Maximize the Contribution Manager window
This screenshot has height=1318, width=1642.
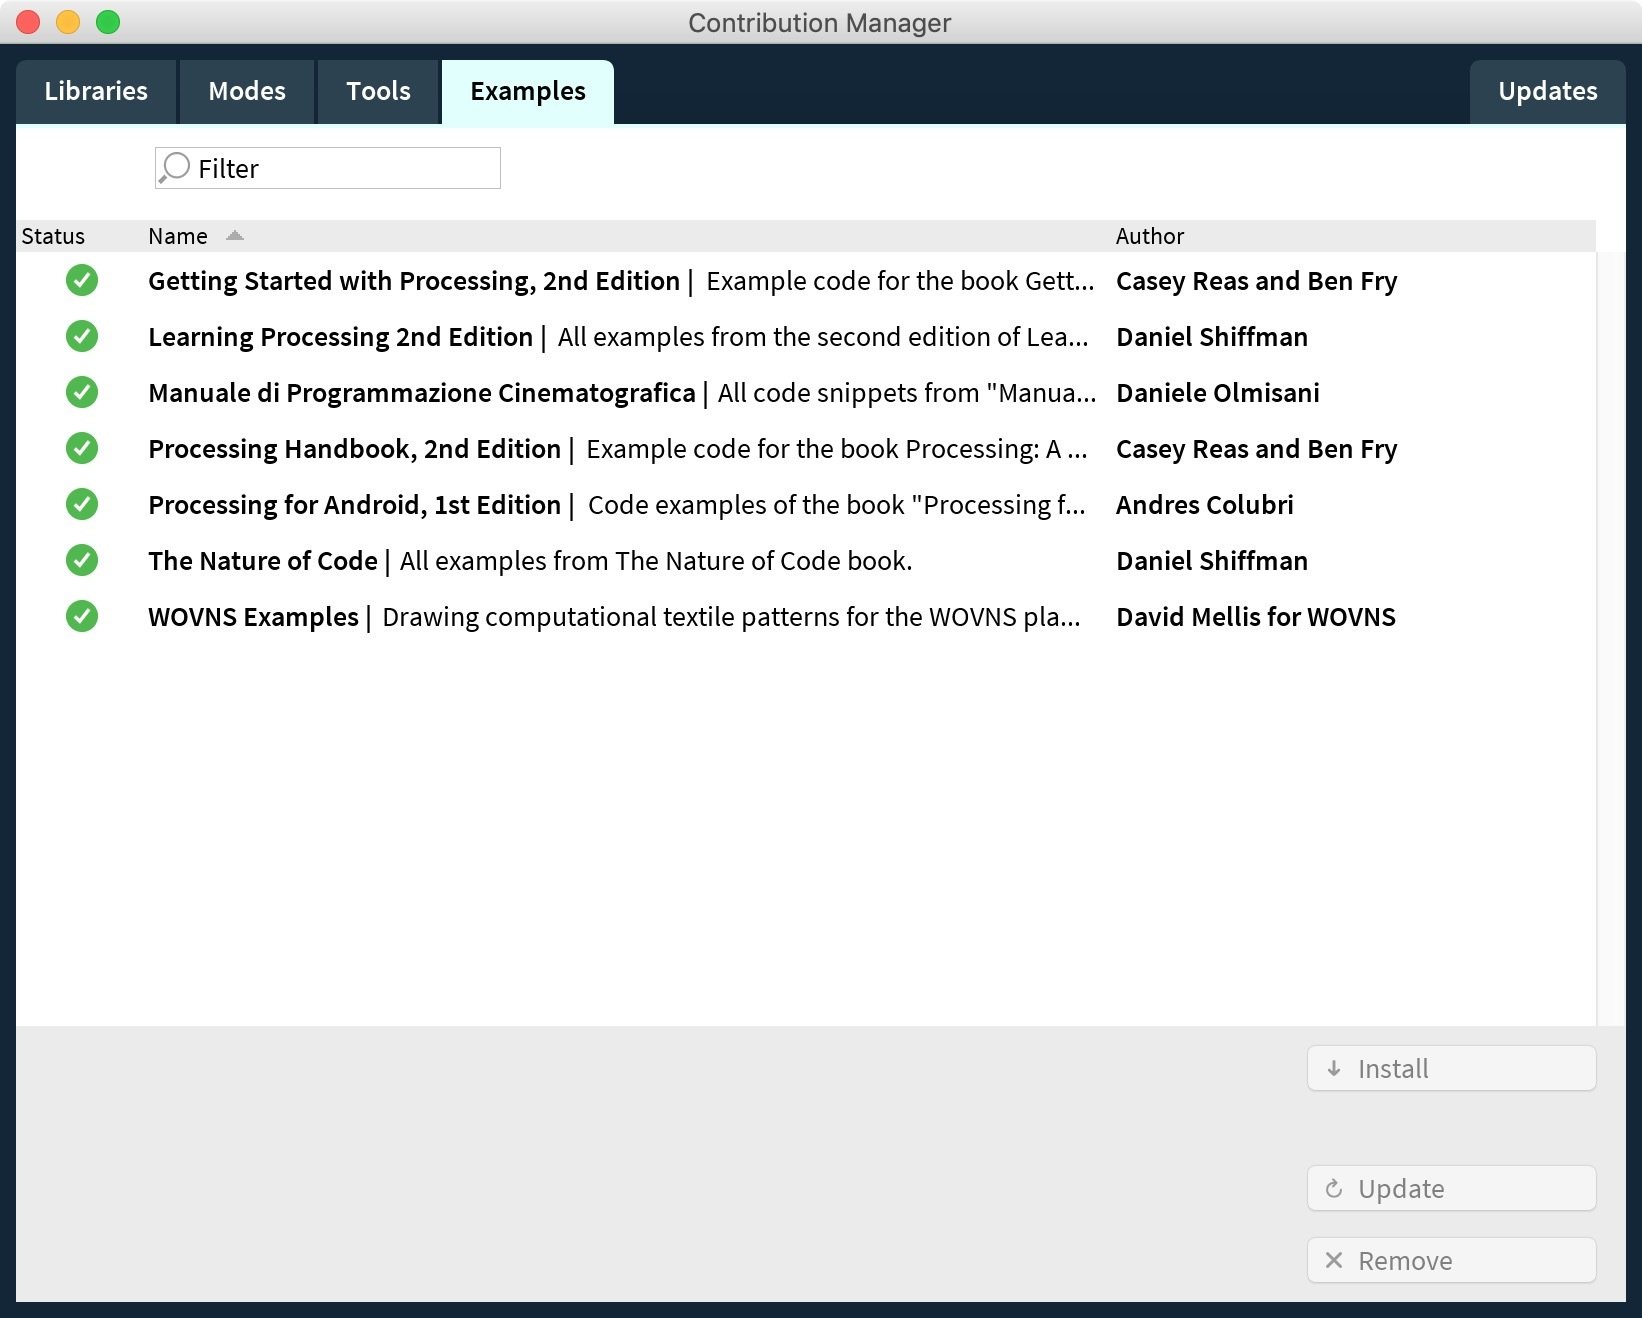(x=108, y=22)
